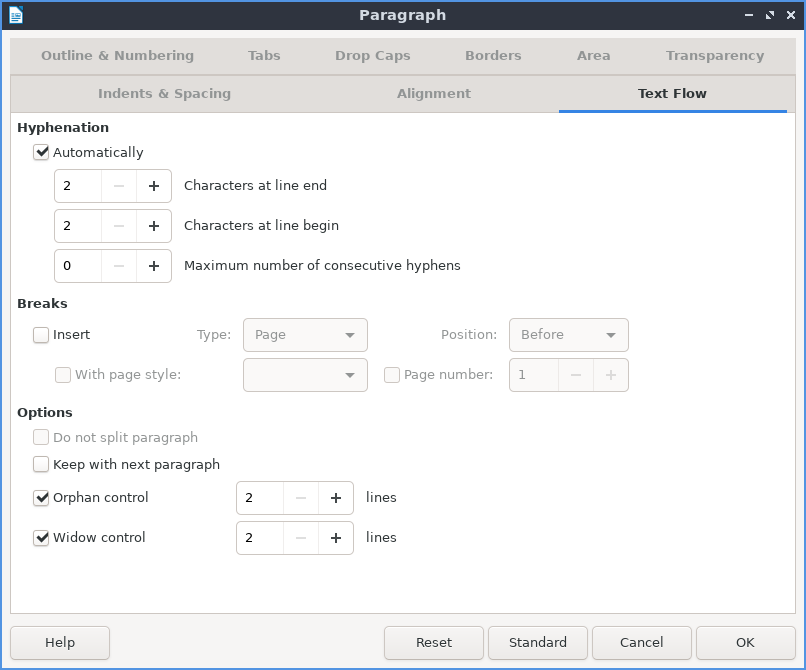Open the break Position dropdown

[x=568, y=335]
